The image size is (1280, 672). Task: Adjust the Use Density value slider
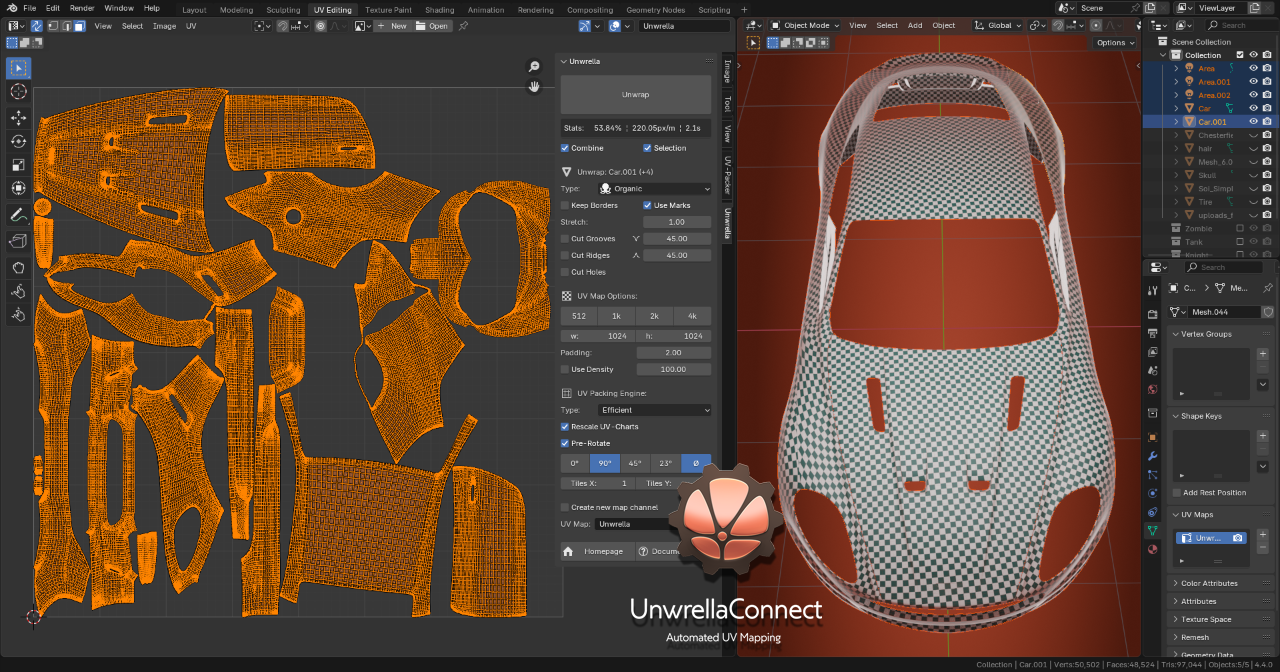coord(674,370)
